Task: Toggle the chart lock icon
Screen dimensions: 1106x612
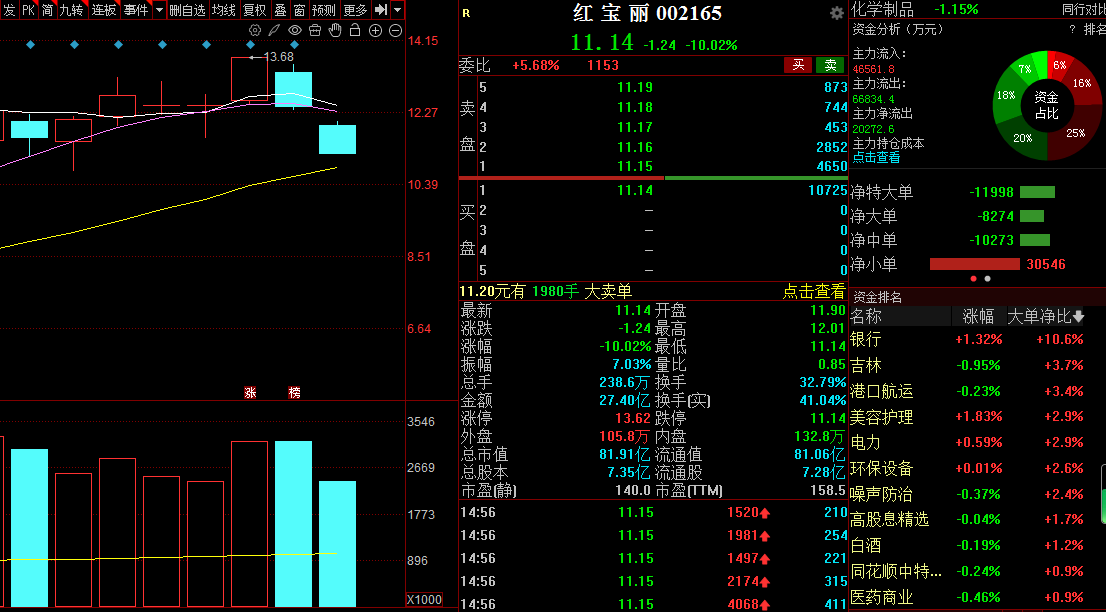Action: (355, 30)
